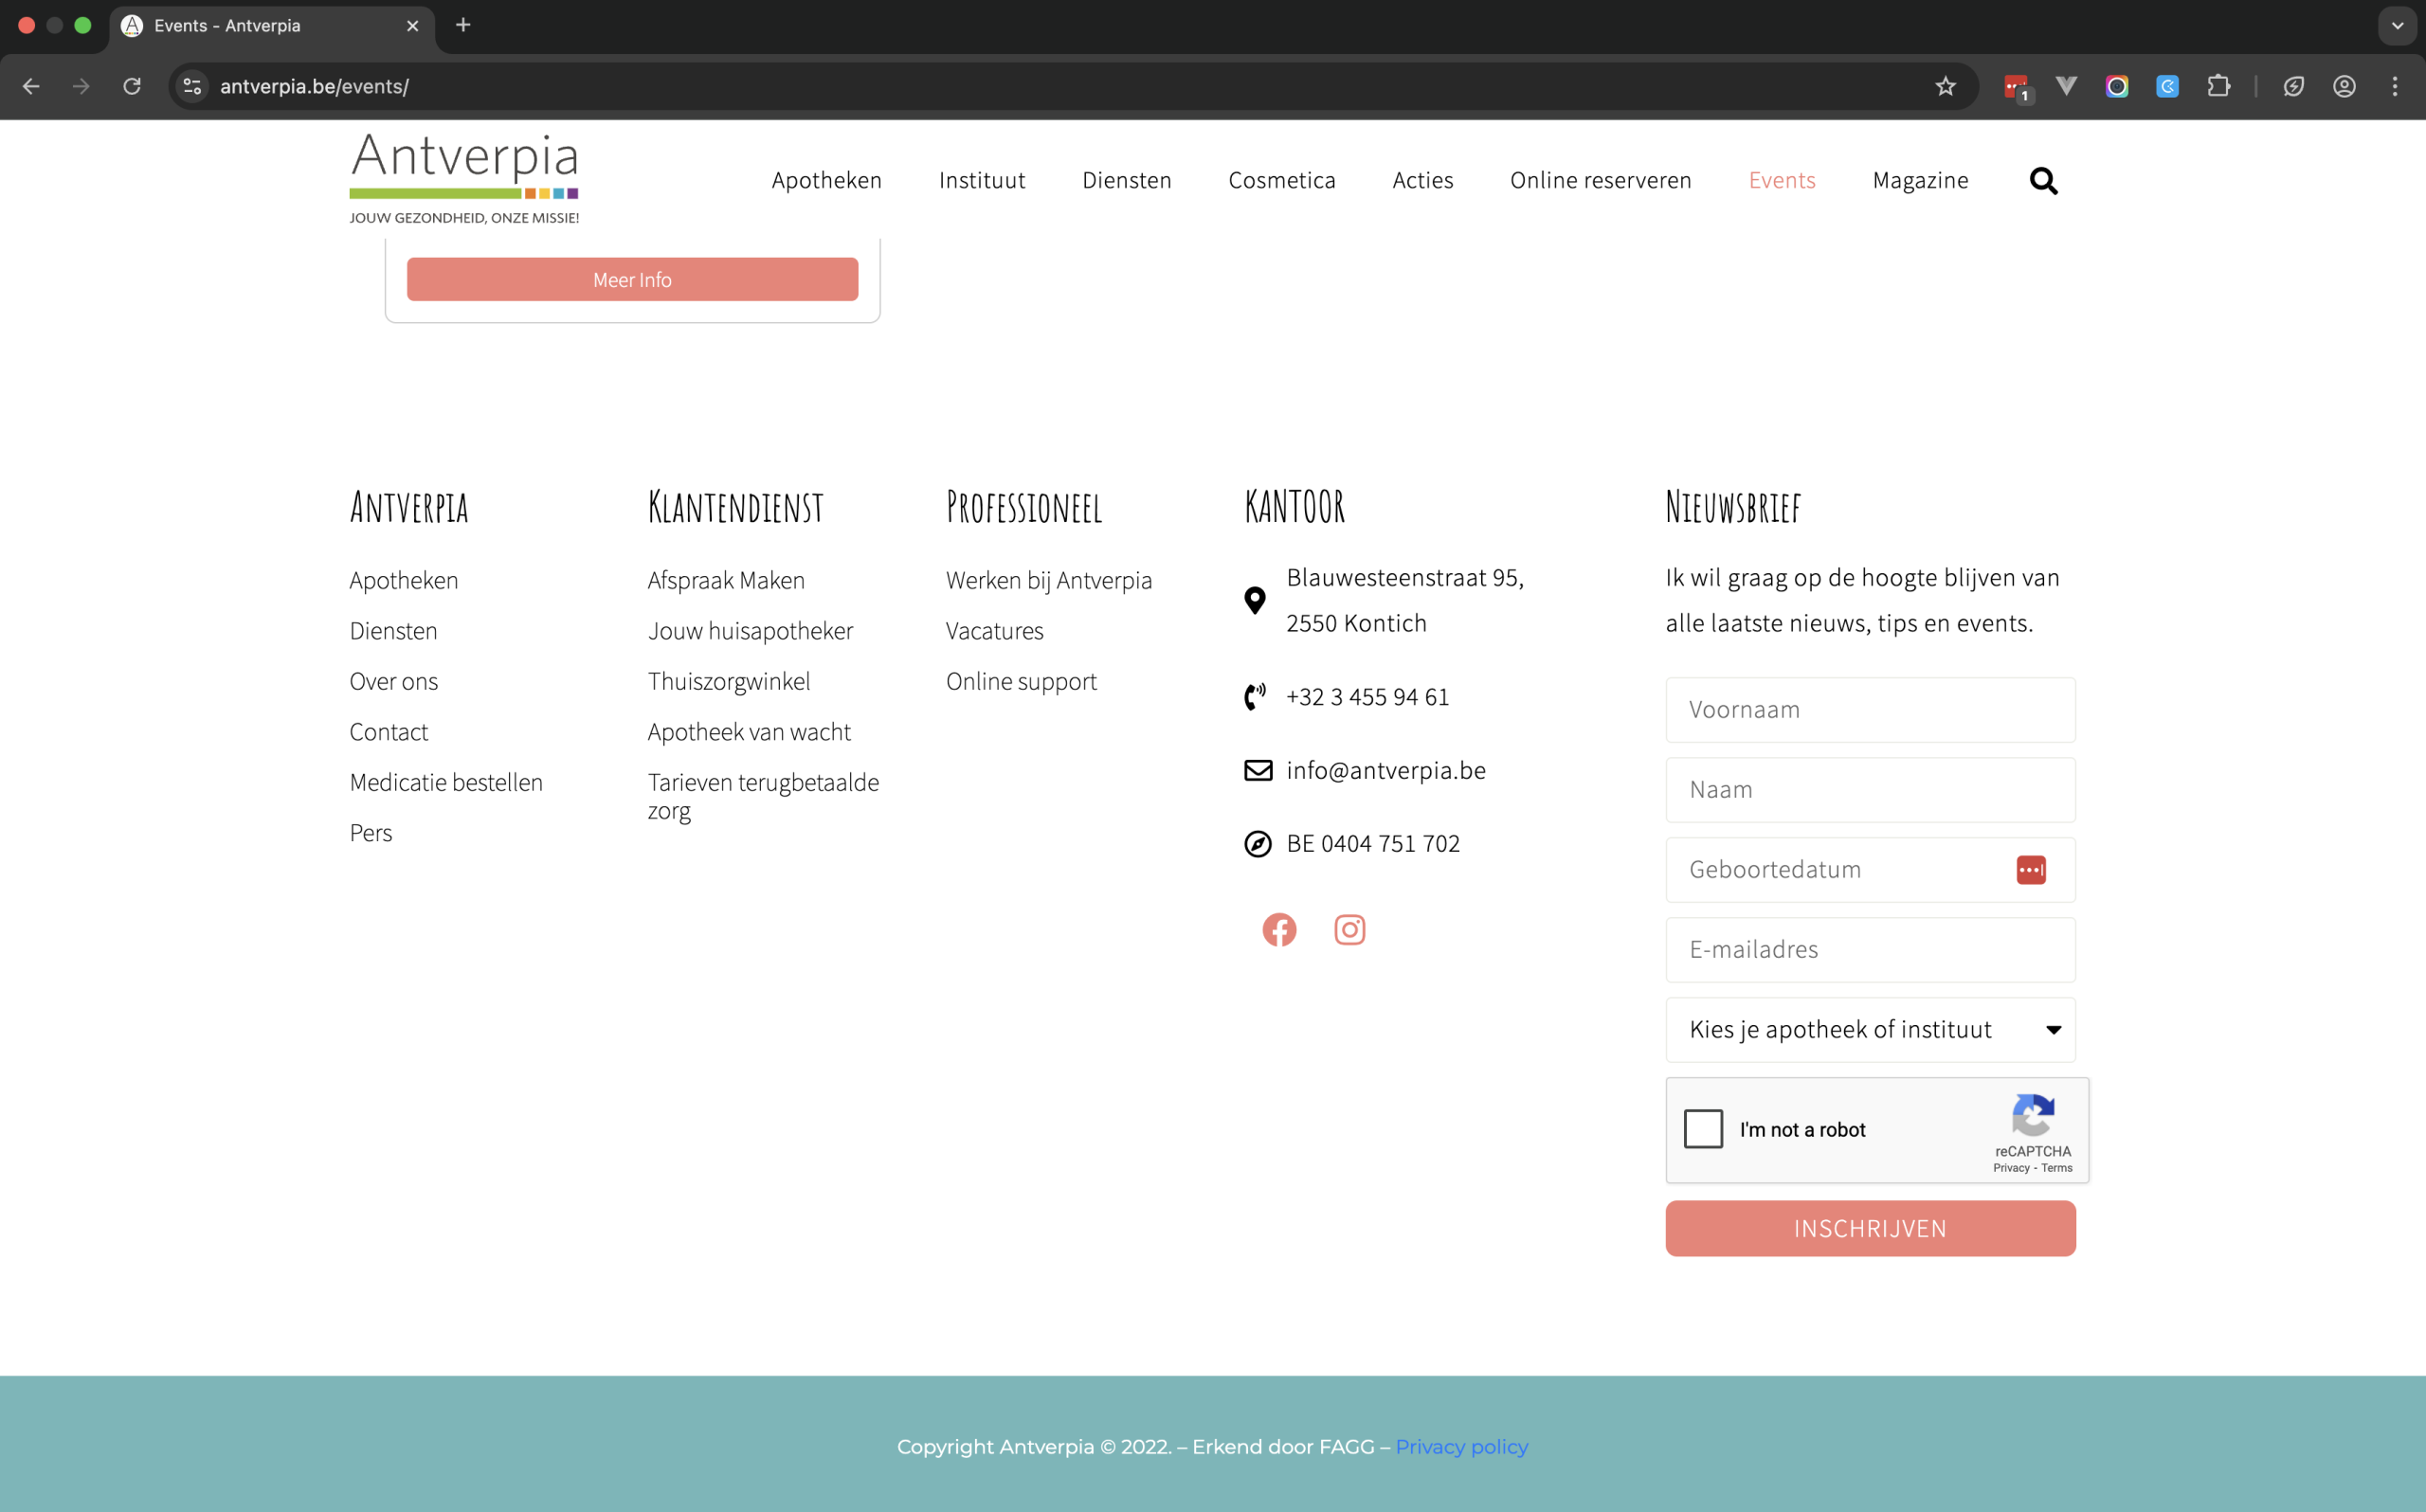Bookmark this page with star icon

coord(1945,86)
